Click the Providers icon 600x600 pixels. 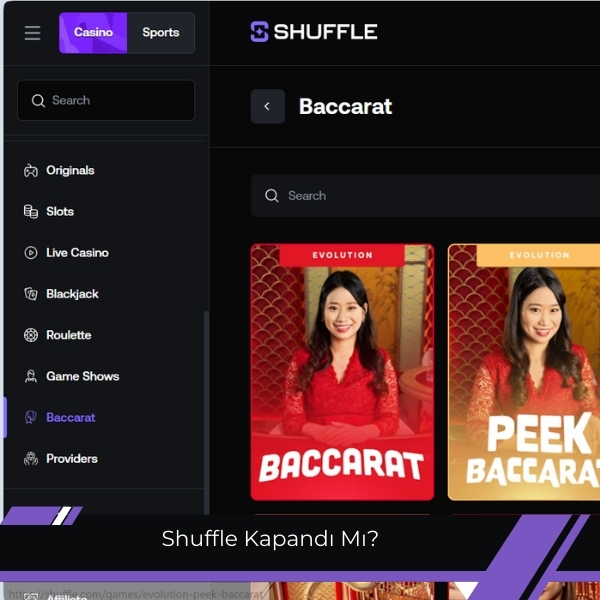[31, 458]
